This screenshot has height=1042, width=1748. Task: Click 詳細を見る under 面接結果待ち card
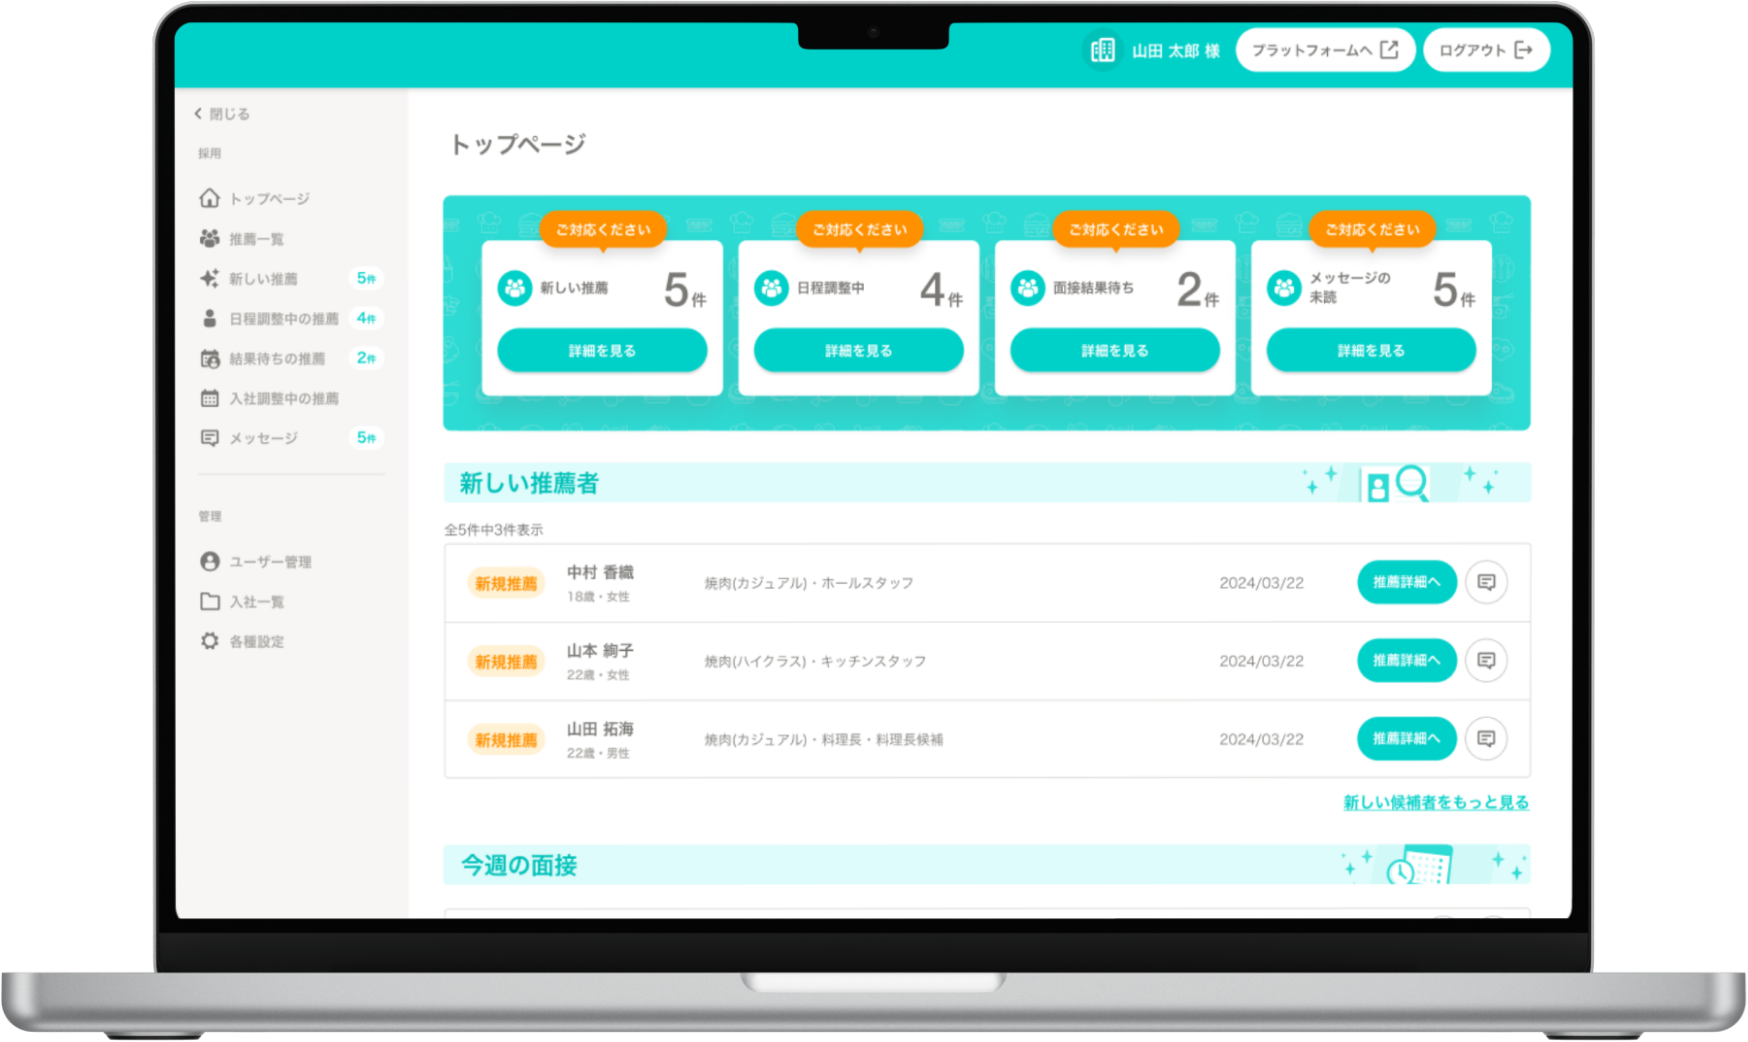tap(1114, 351)
